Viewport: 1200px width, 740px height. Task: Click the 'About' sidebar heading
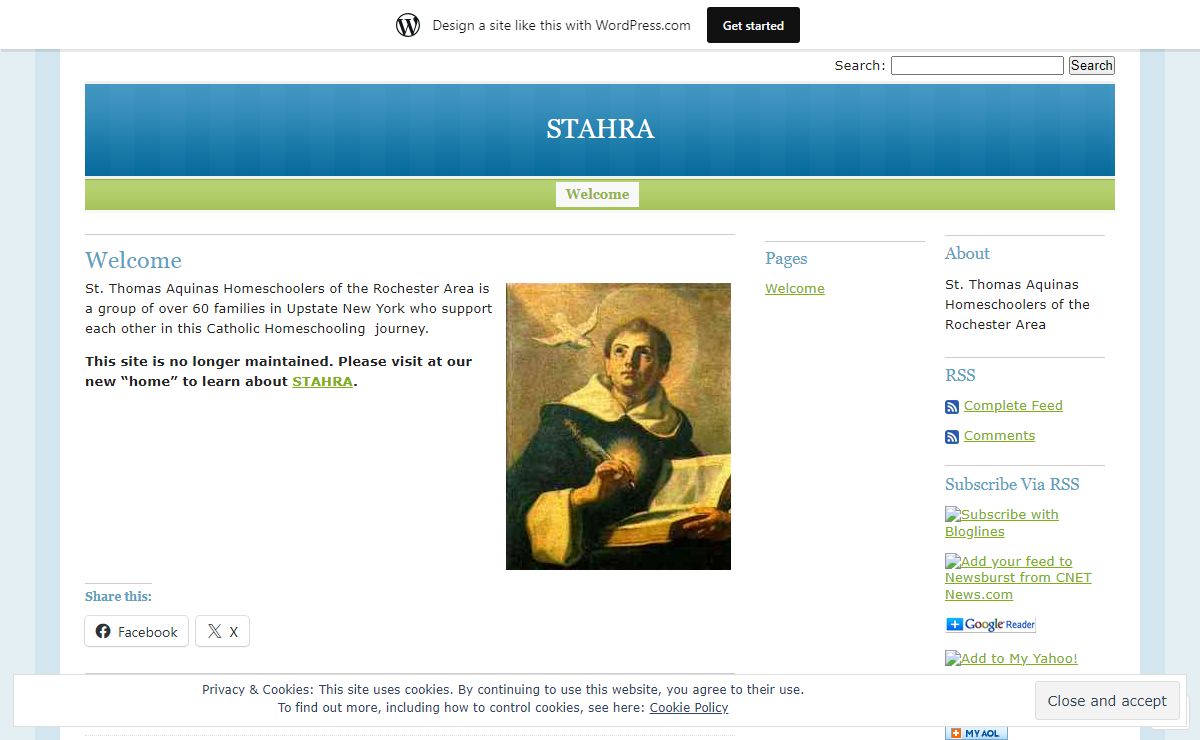point(967,253)
